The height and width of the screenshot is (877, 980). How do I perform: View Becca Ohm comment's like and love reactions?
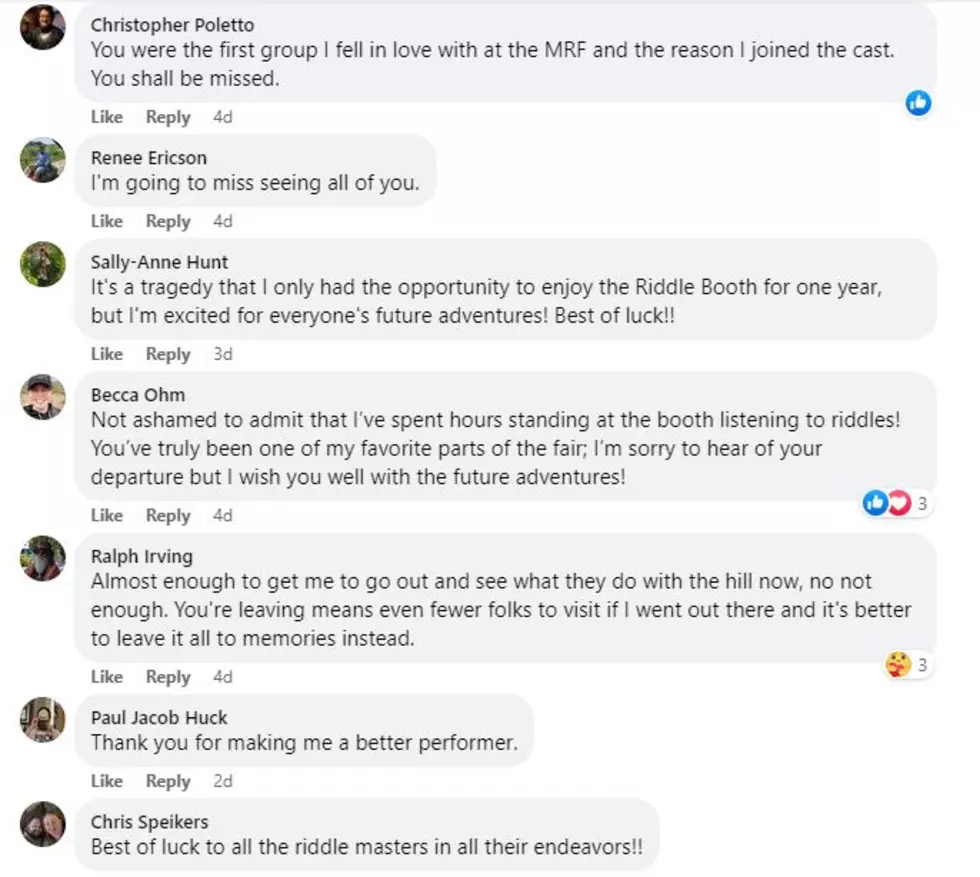[x=898, y=503]
